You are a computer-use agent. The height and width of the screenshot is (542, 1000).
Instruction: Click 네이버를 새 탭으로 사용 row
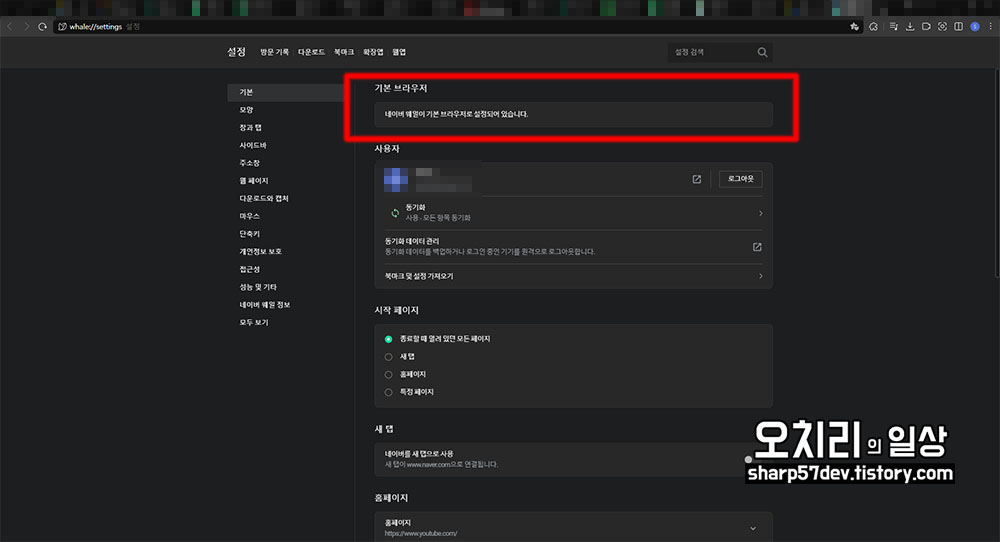[573, 459]
